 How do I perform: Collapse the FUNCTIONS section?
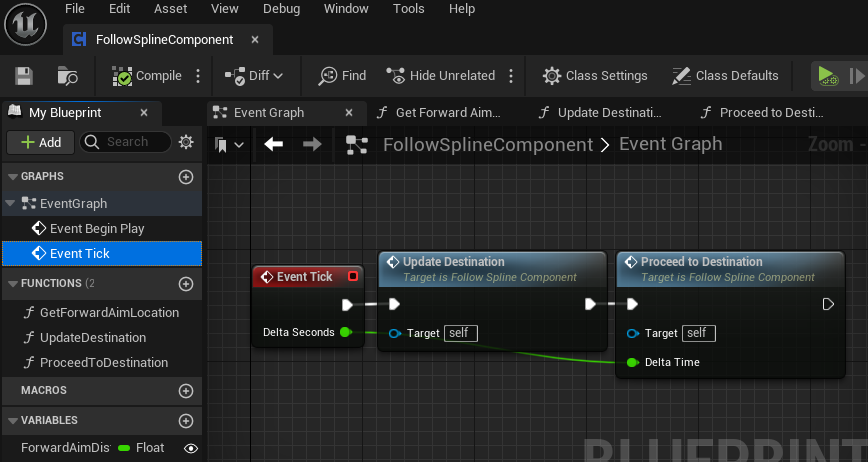coord(13,283)
